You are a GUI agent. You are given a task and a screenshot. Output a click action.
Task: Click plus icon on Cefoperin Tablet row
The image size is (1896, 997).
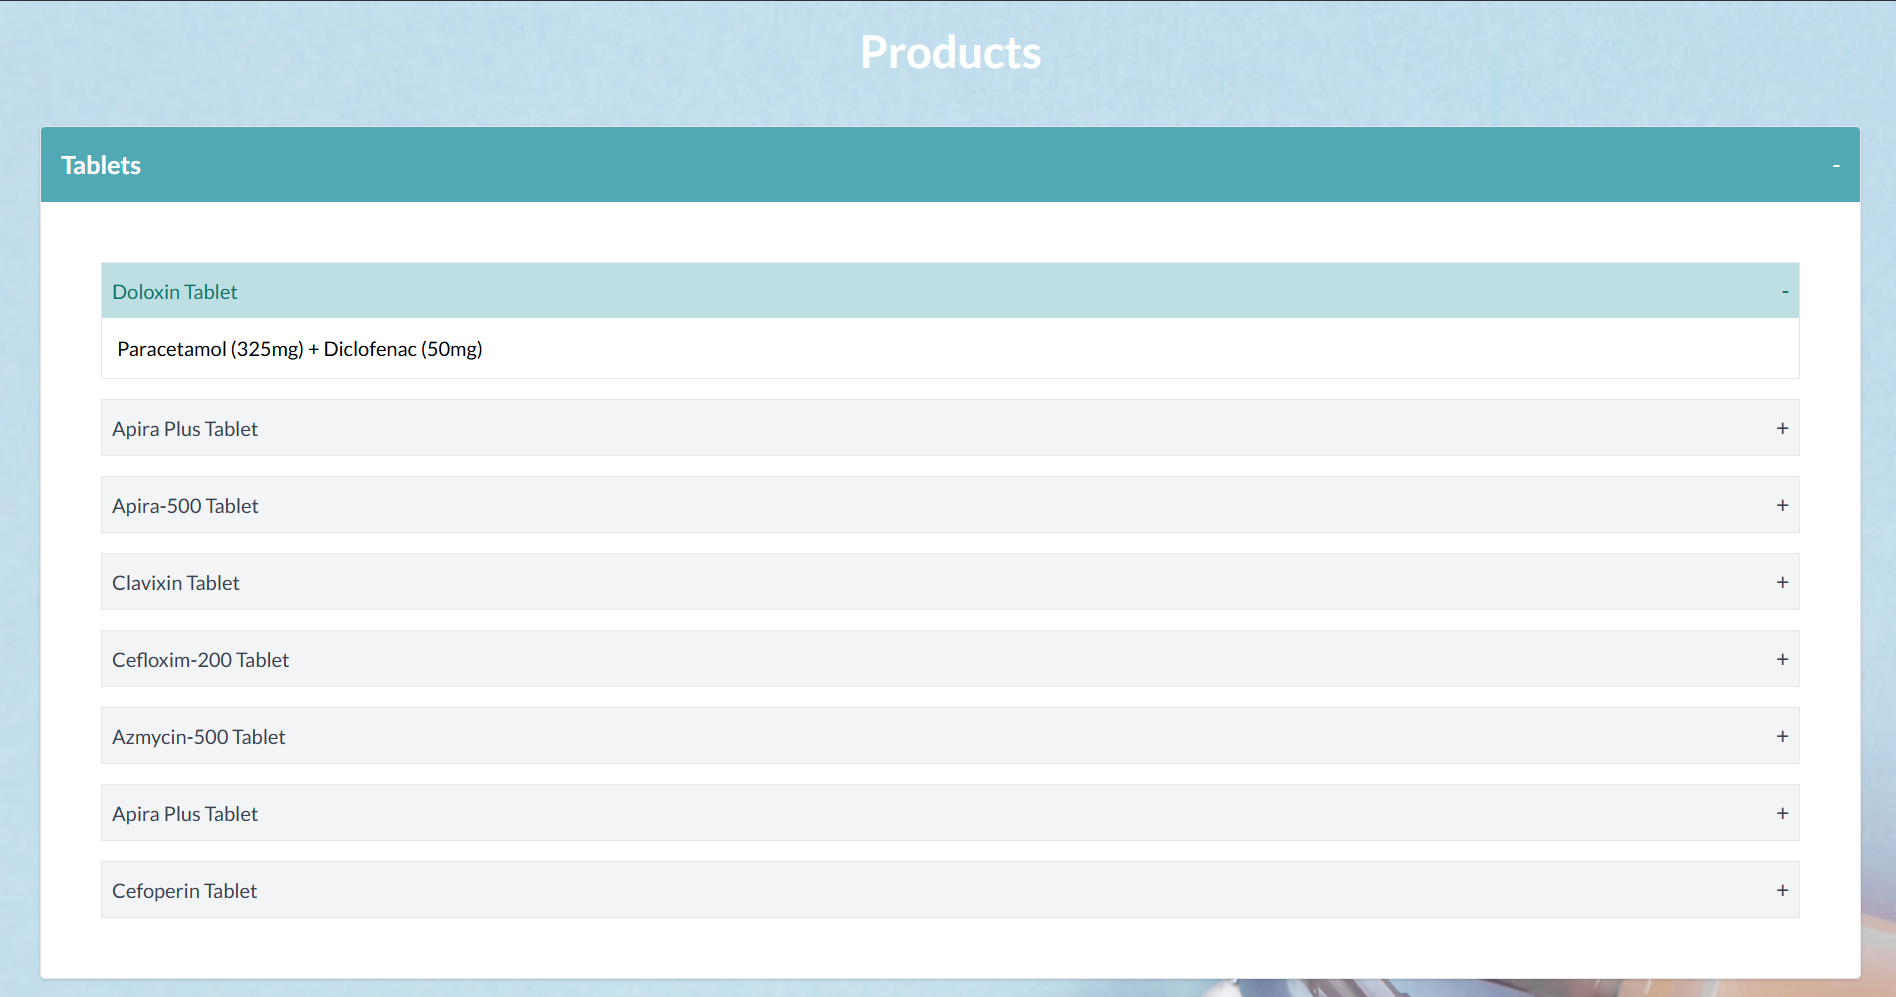[1782, 891]
